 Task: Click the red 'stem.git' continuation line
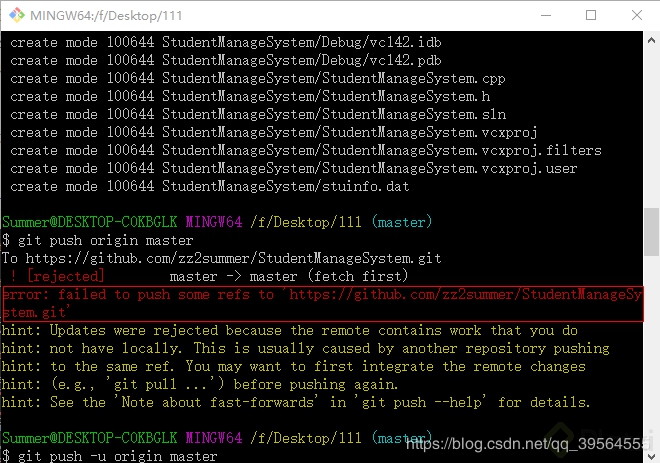coord(36,312)
